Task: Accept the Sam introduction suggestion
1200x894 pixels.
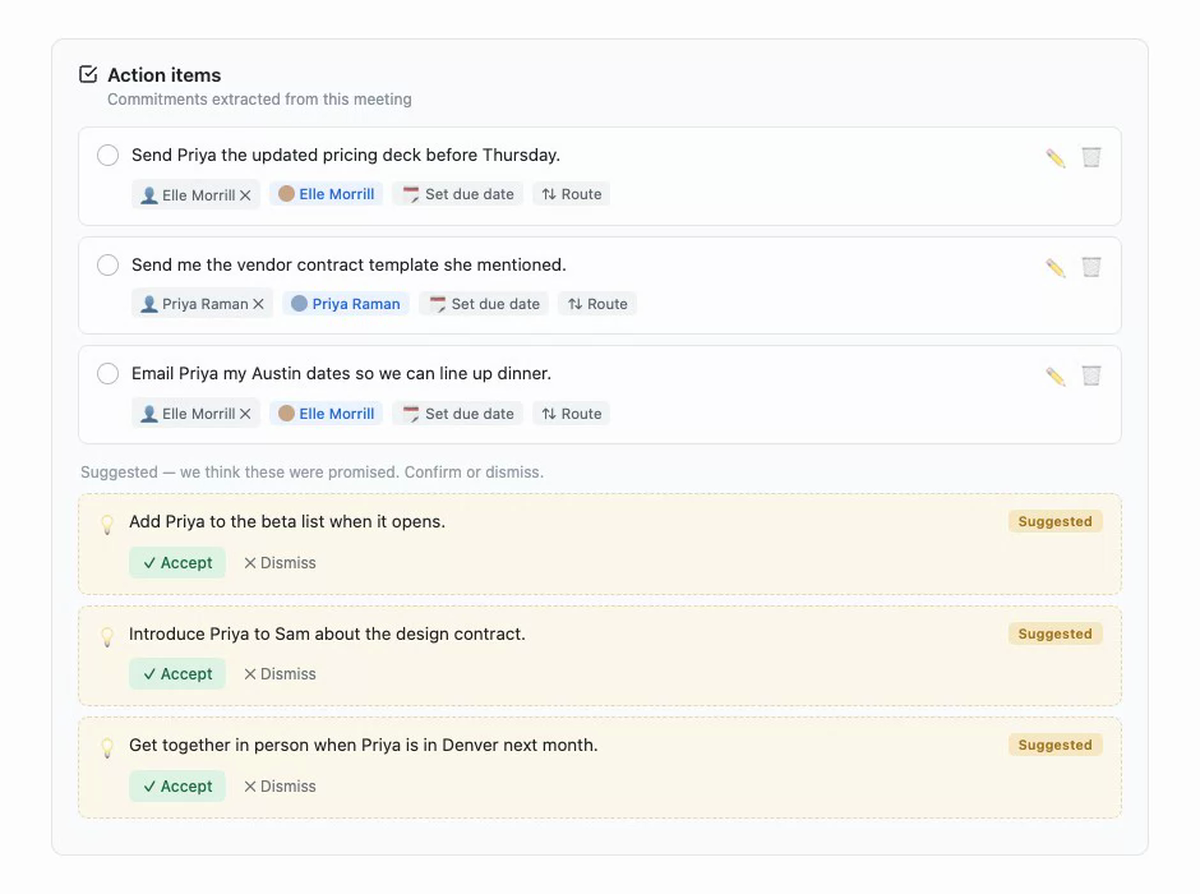Action: (x=177, y=674)
